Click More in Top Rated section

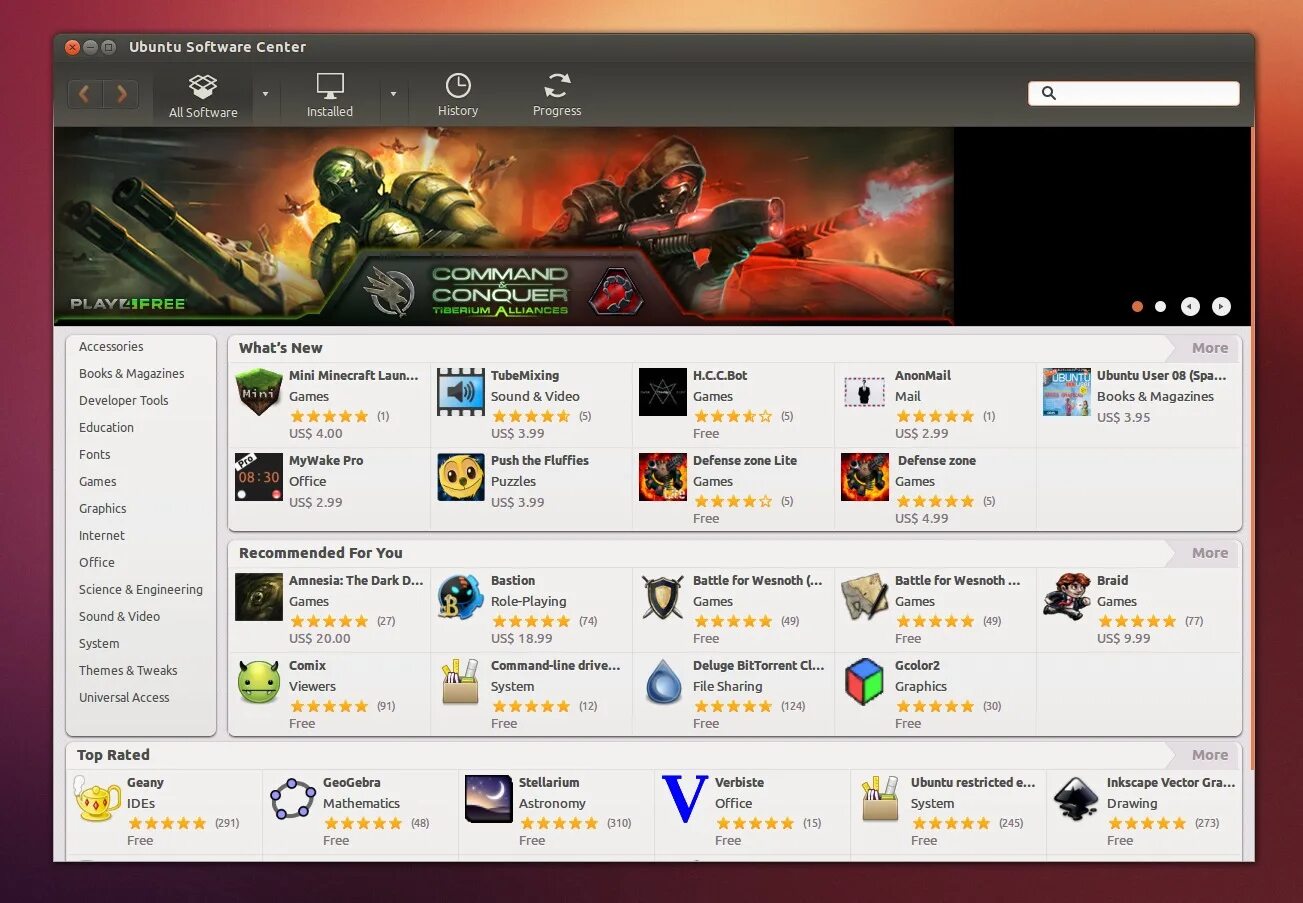click(1209, 755)
